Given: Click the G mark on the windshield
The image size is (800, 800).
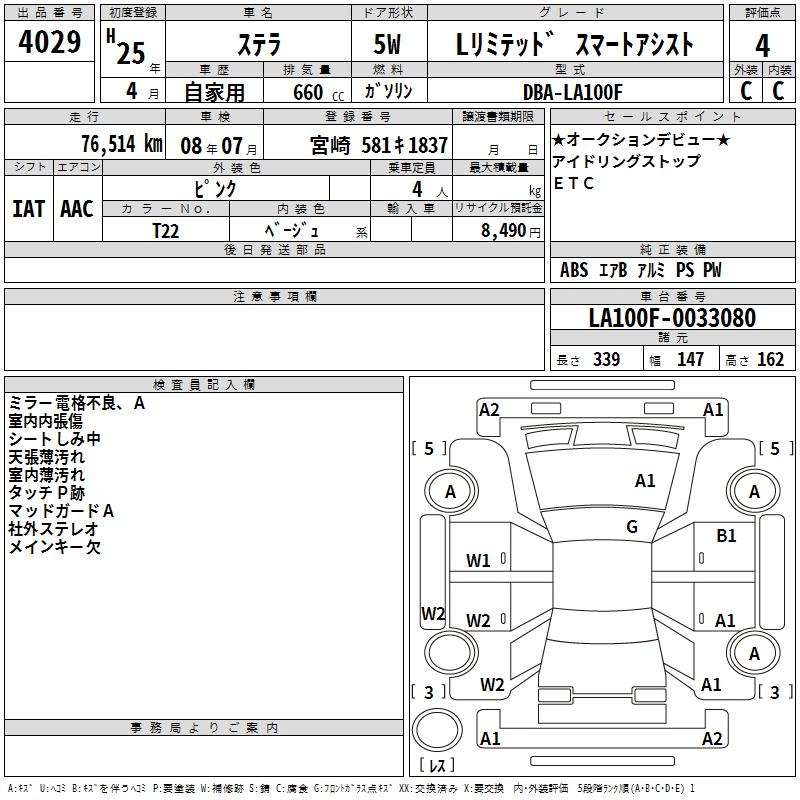Looking at the screenshot, I should [632, 527].
